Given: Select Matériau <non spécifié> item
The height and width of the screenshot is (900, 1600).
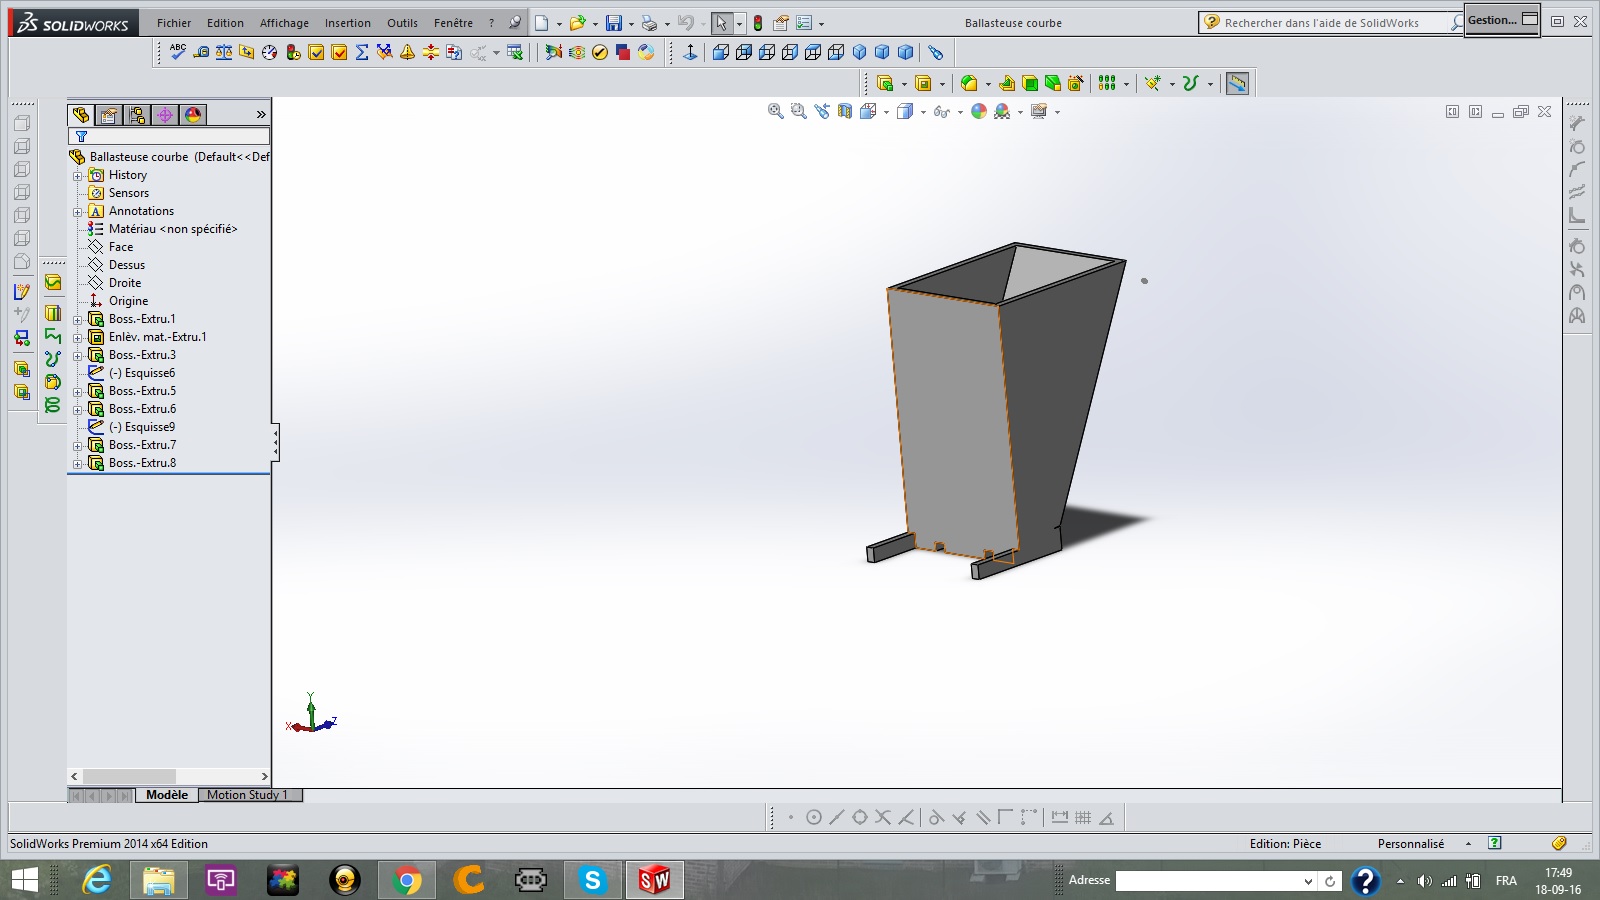Looking at the screenshot, I should point(173,229).
